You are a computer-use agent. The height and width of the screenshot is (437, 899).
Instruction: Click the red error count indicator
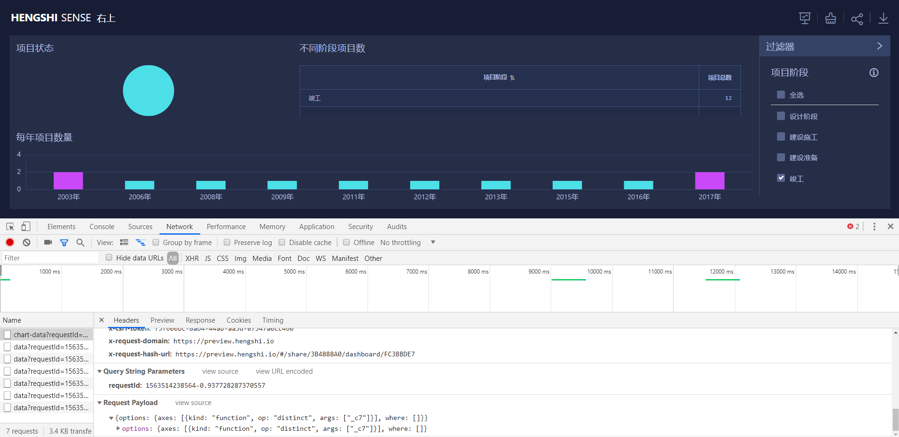click(853, 227)
